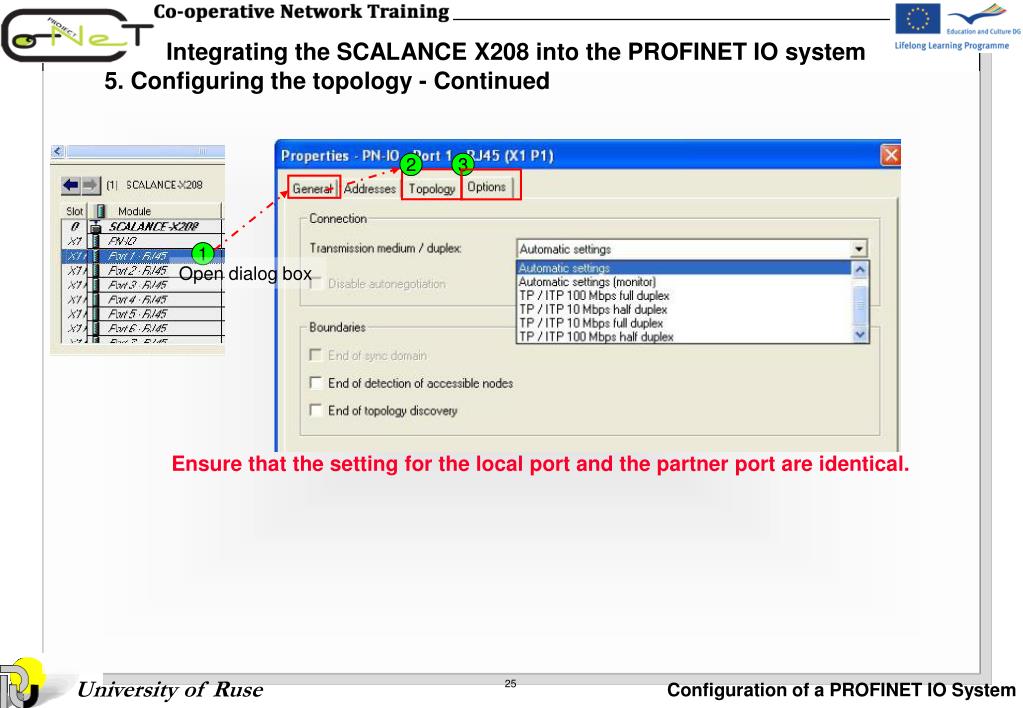The image size is (1023, 708).
Task: Click the dropdown list scroll-up arrow
Action: (x=860, y=269)
